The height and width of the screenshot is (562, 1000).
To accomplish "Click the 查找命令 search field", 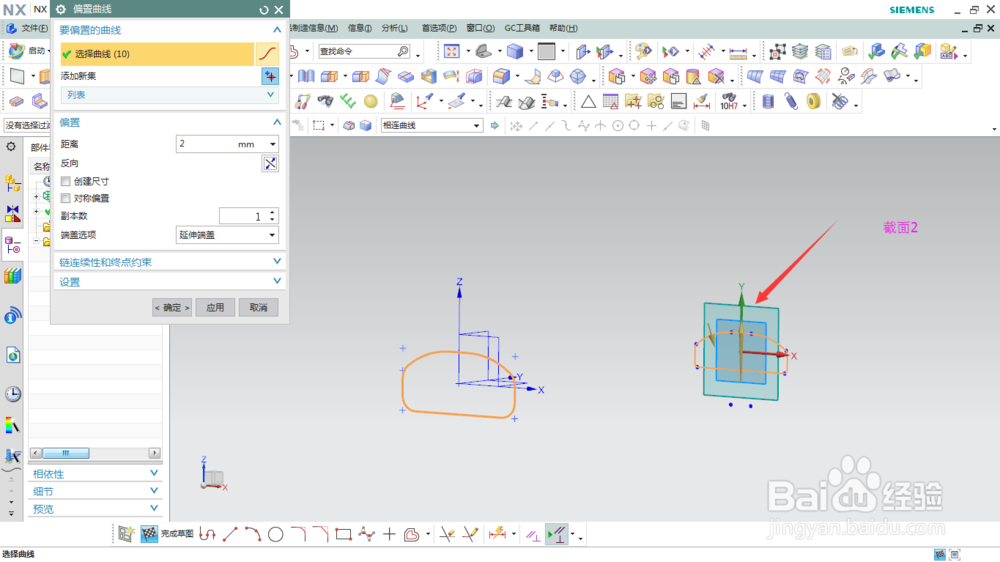I will pos(364,51).
